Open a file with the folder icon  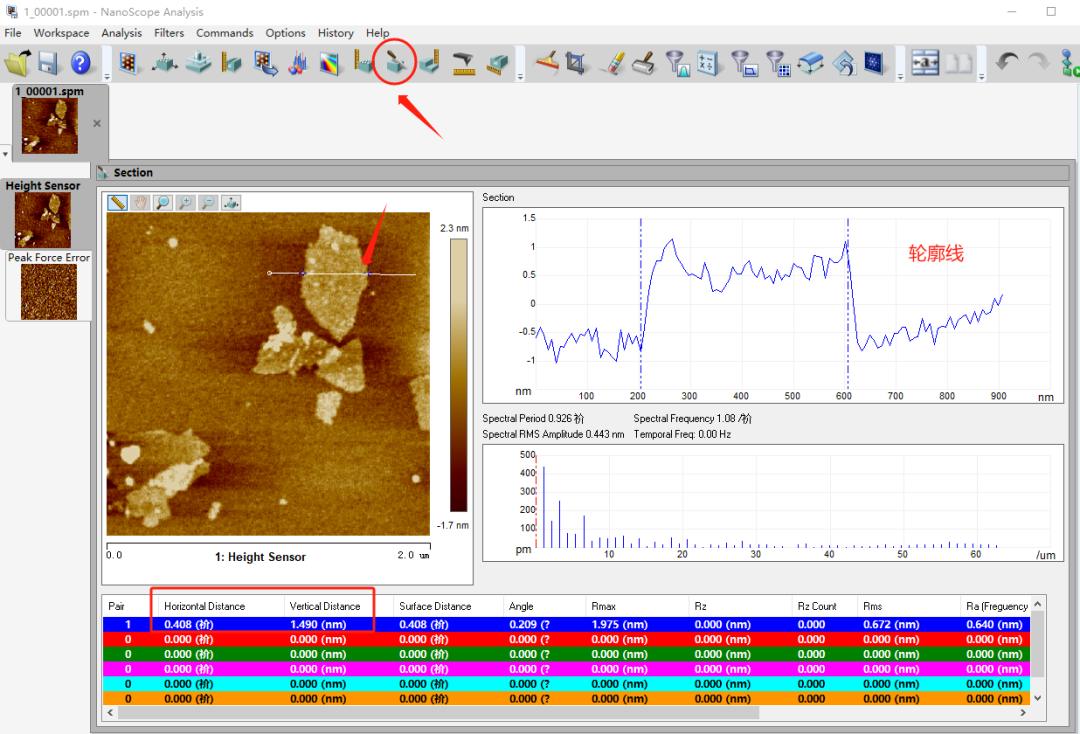pos(18,64)
